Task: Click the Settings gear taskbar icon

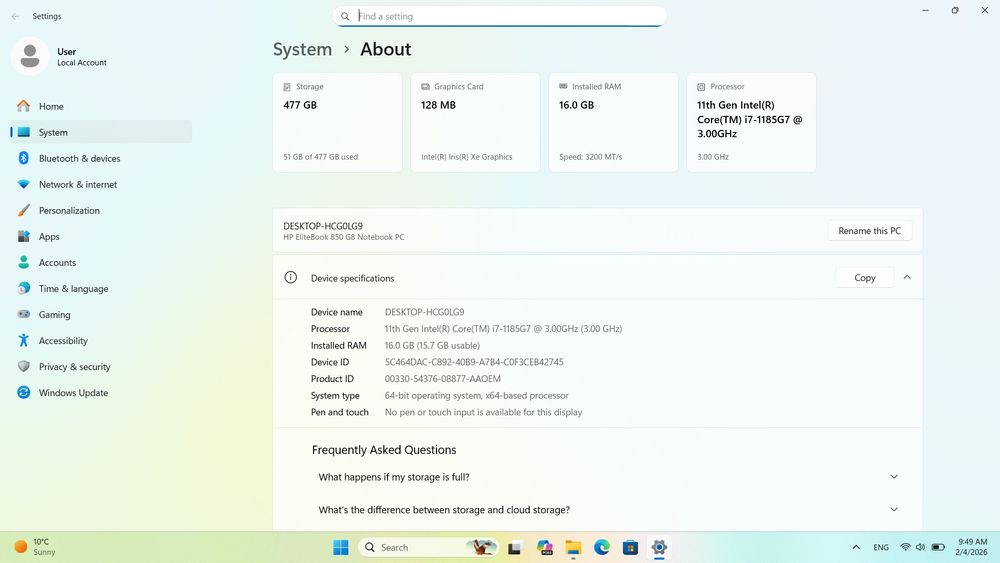Action: click(x=659, y=547)
